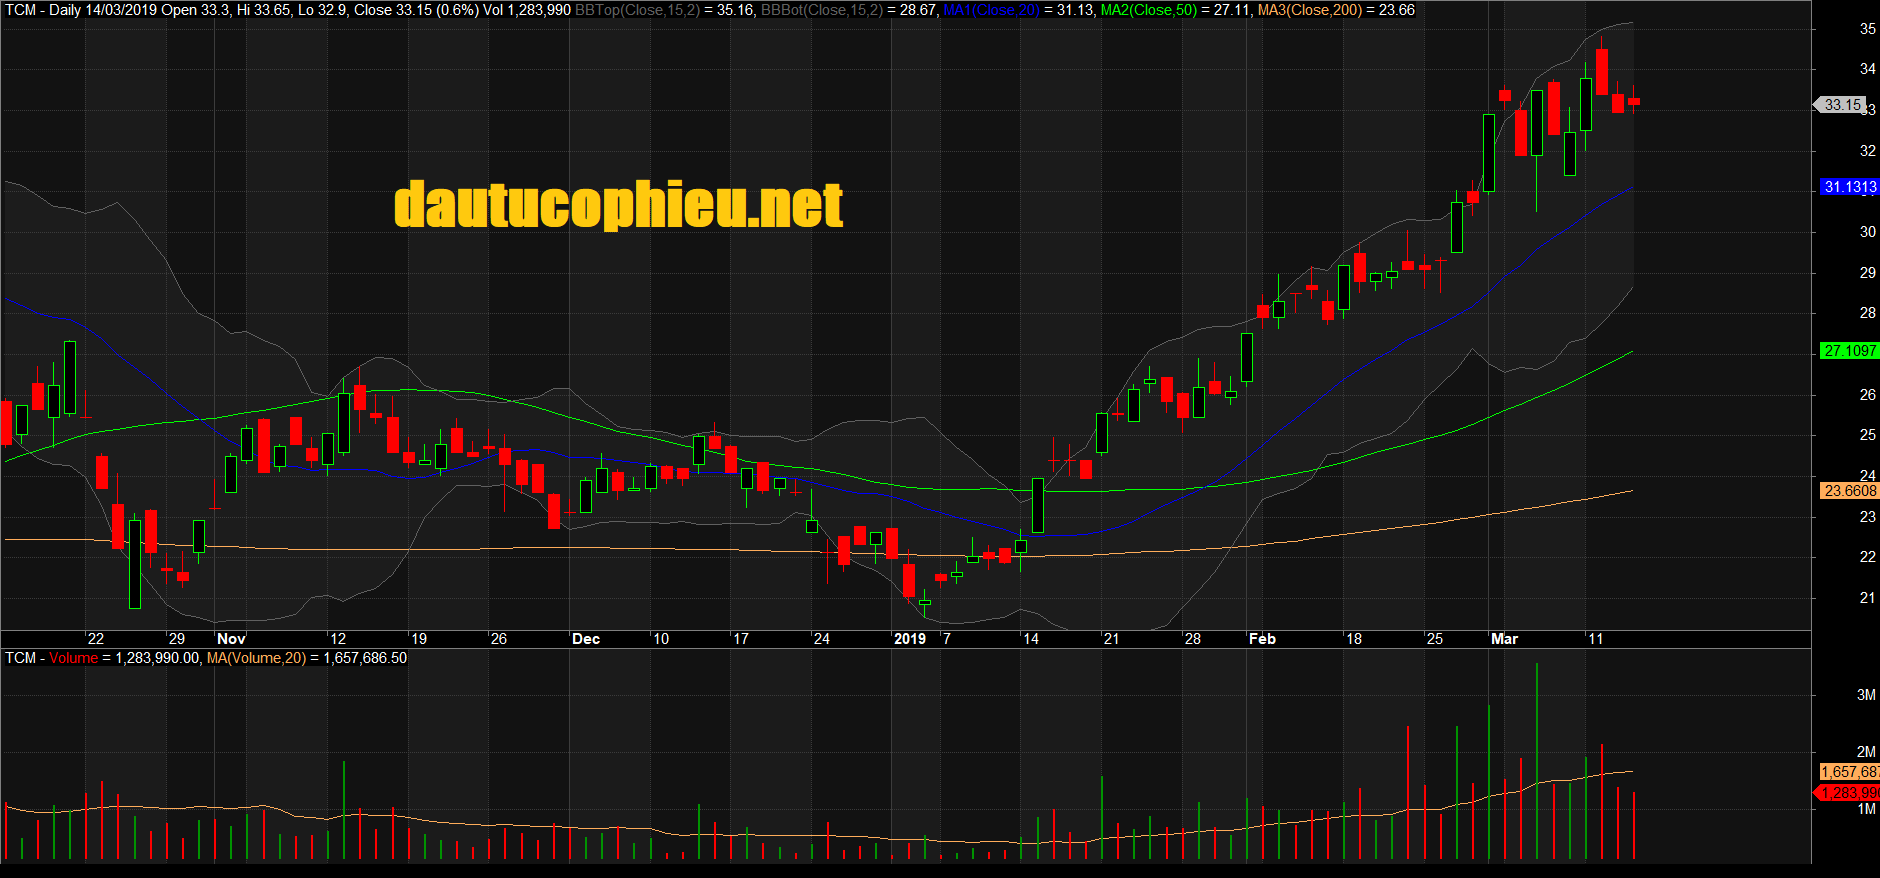
Task: Click the 30 price axis label
Action: click(x=1867, y=231)
